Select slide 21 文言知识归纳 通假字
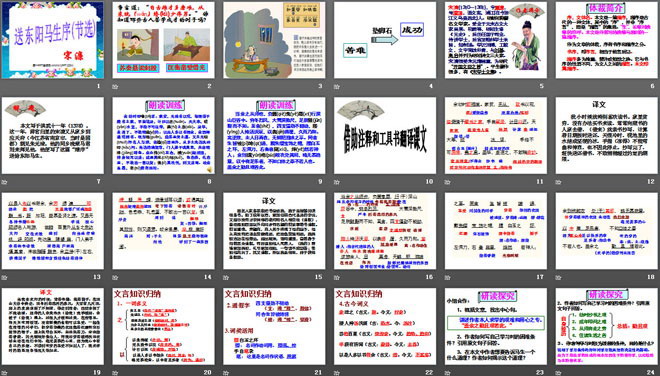Screen dimensions: 660x376 tap(274, 326)
